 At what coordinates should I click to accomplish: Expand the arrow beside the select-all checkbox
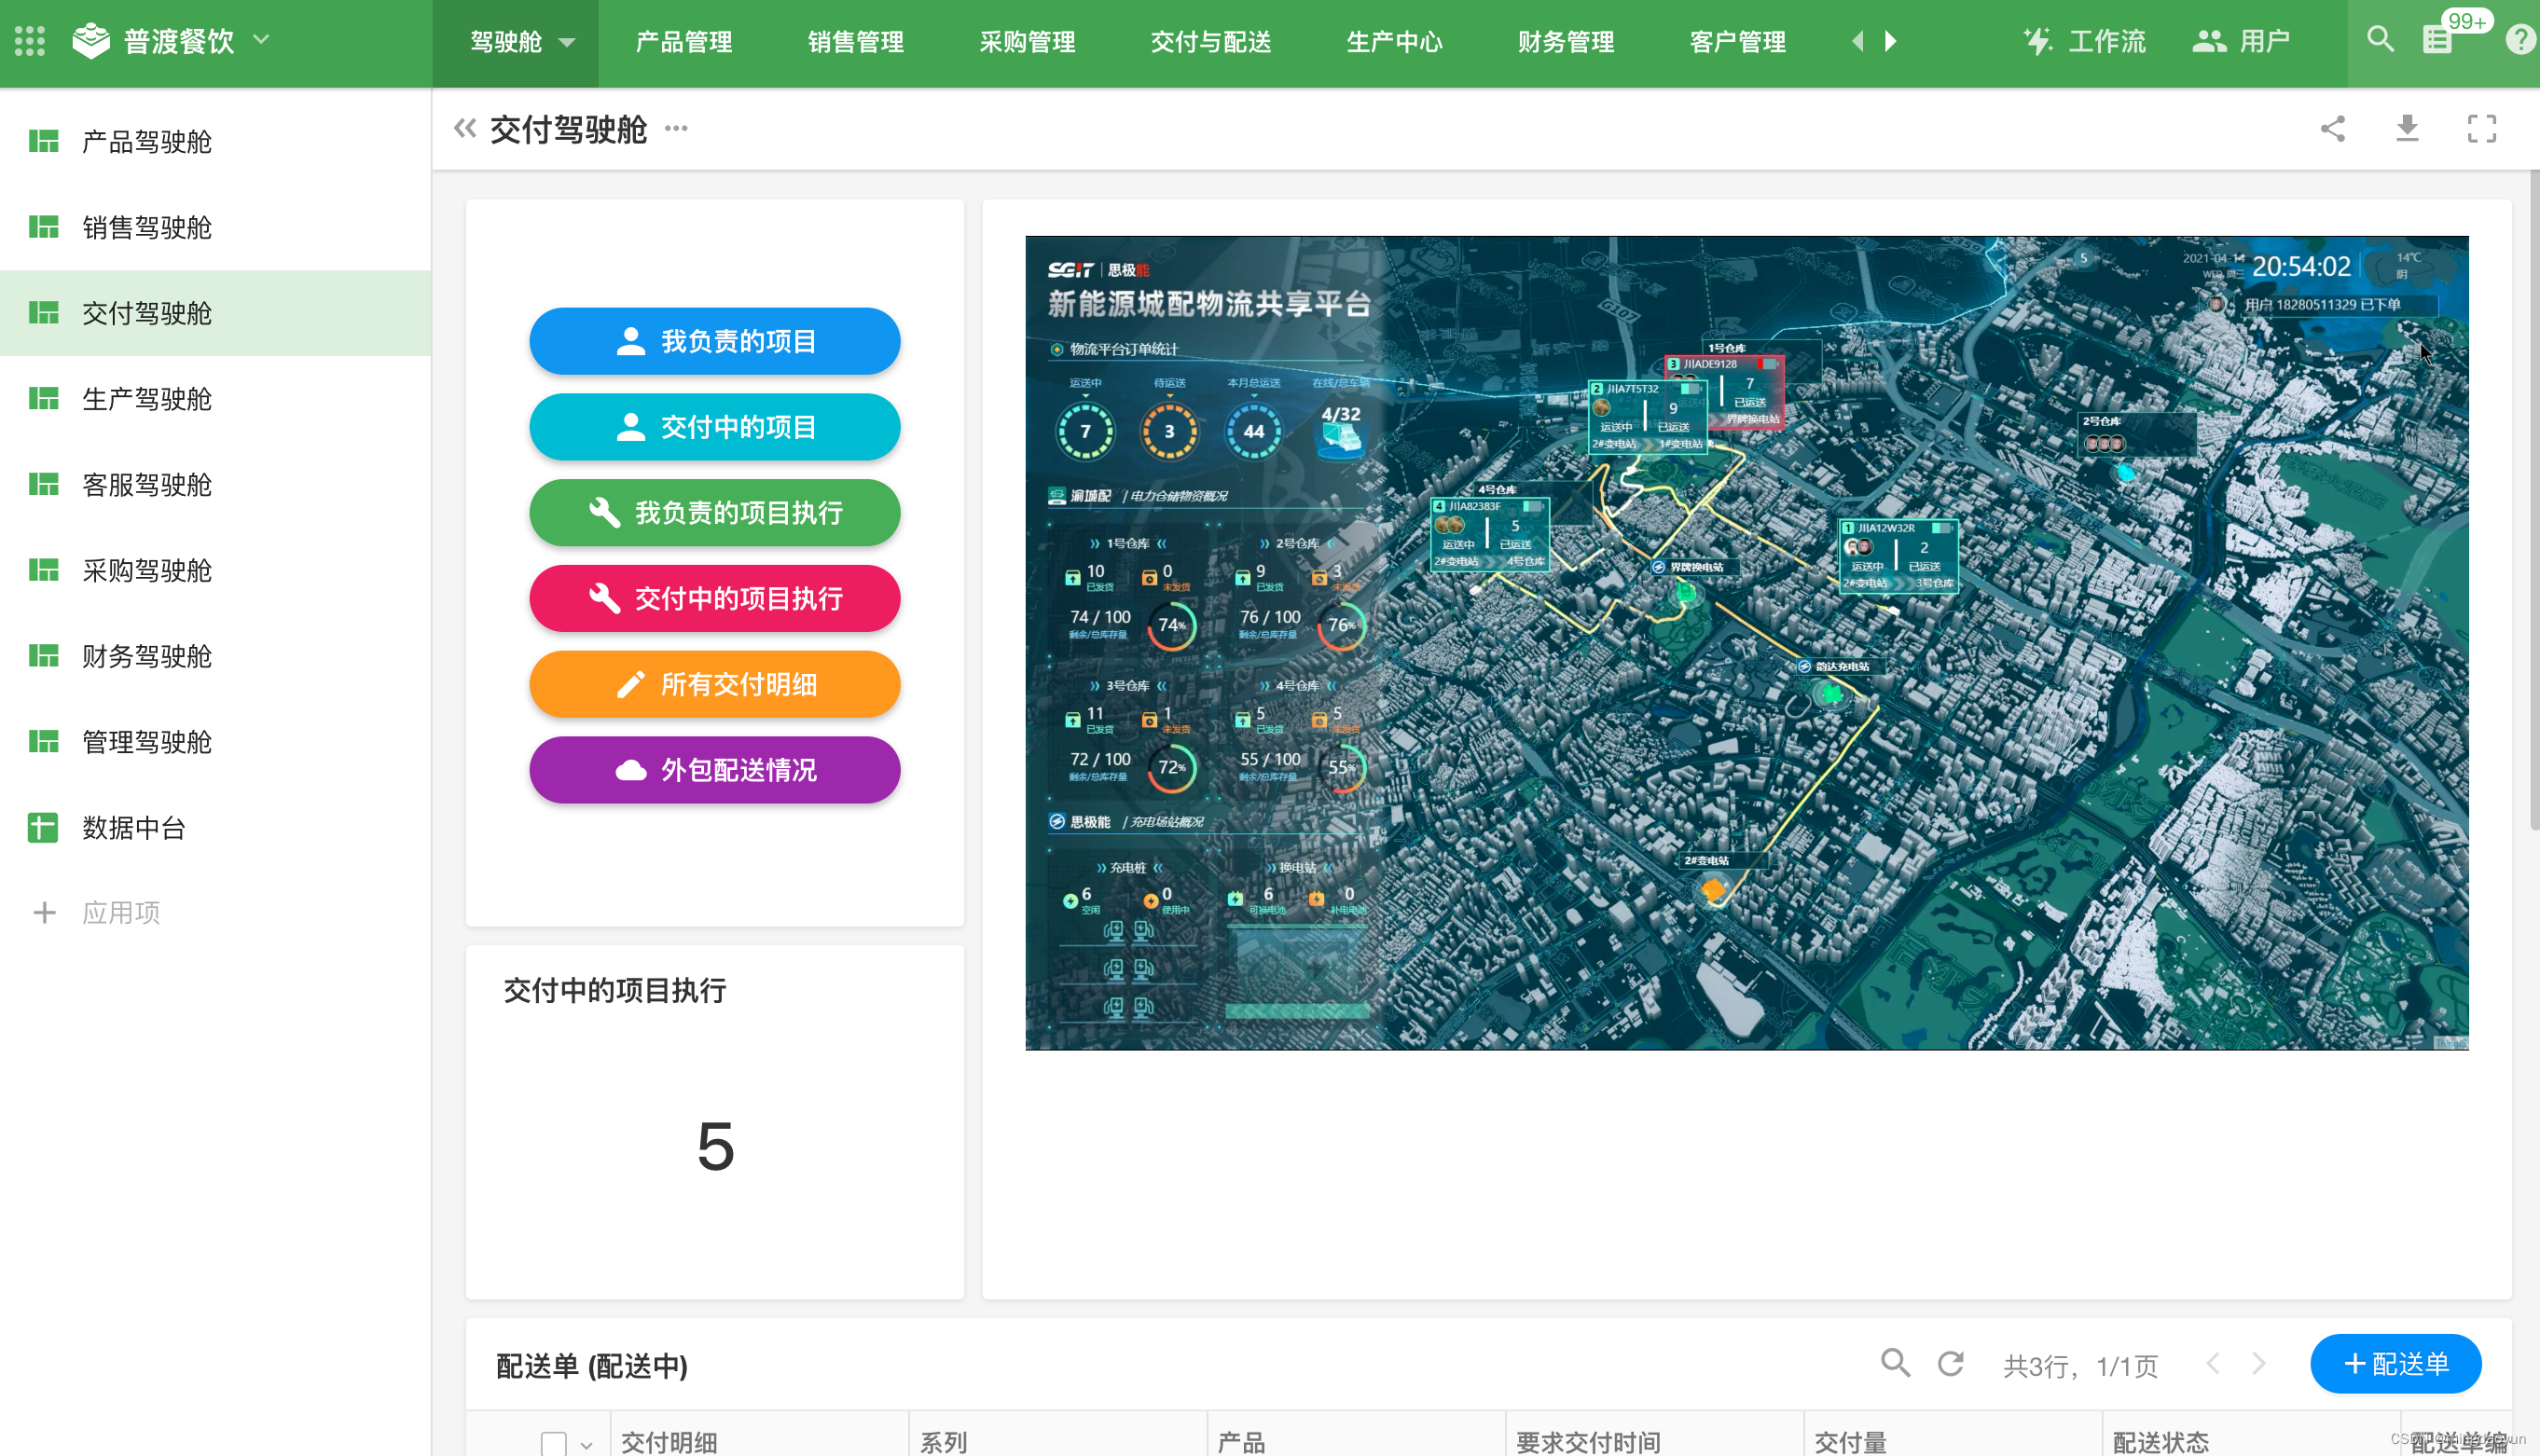[586, 1446]
